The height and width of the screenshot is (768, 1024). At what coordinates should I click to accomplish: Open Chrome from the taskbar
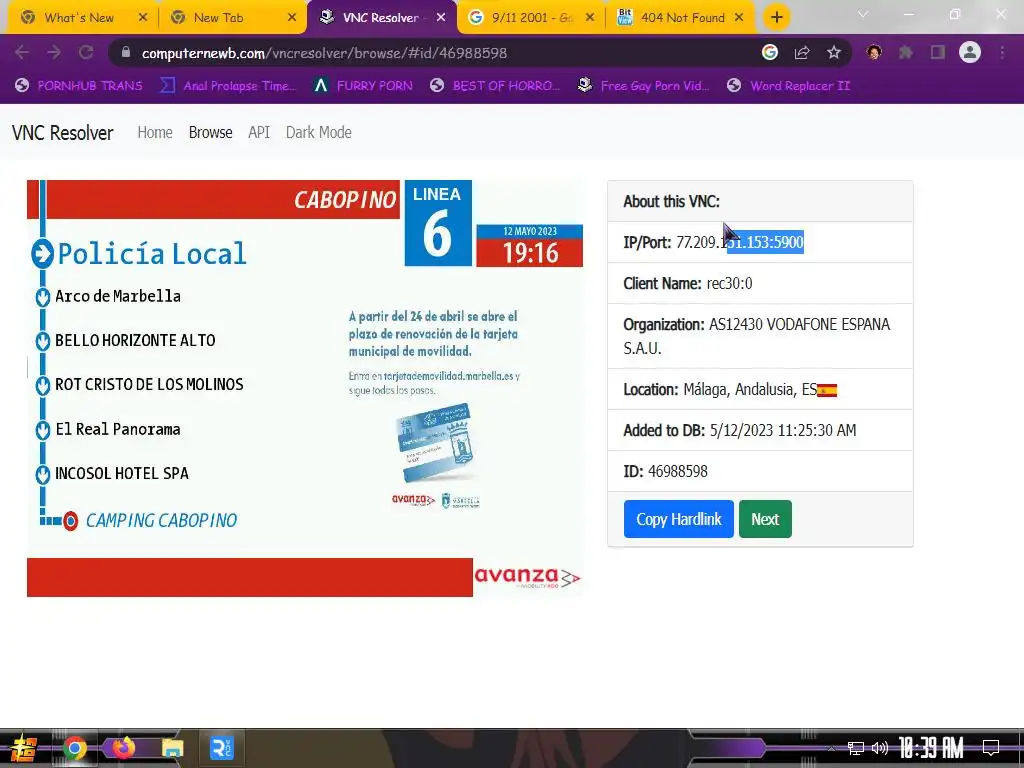pyautogui.click(x=74, y=748)
